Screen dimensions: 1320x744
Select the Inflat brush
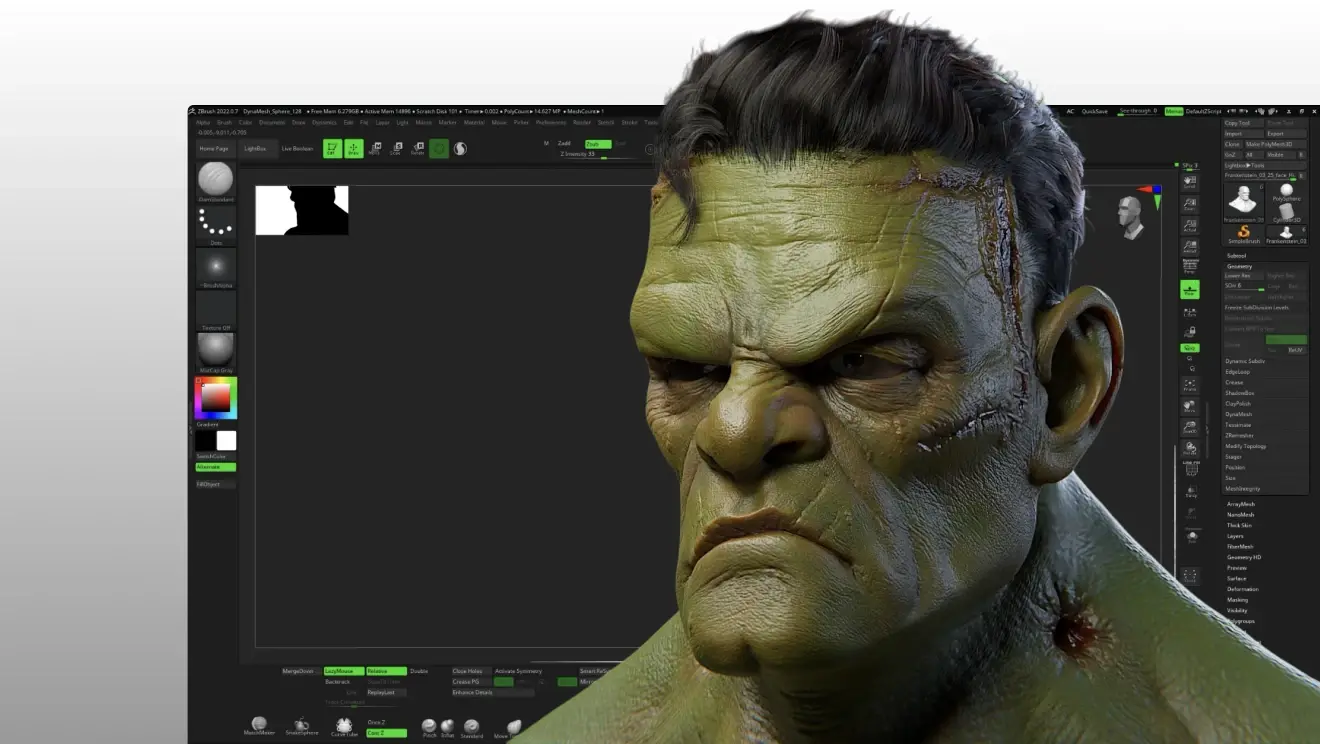pos(448,727)
